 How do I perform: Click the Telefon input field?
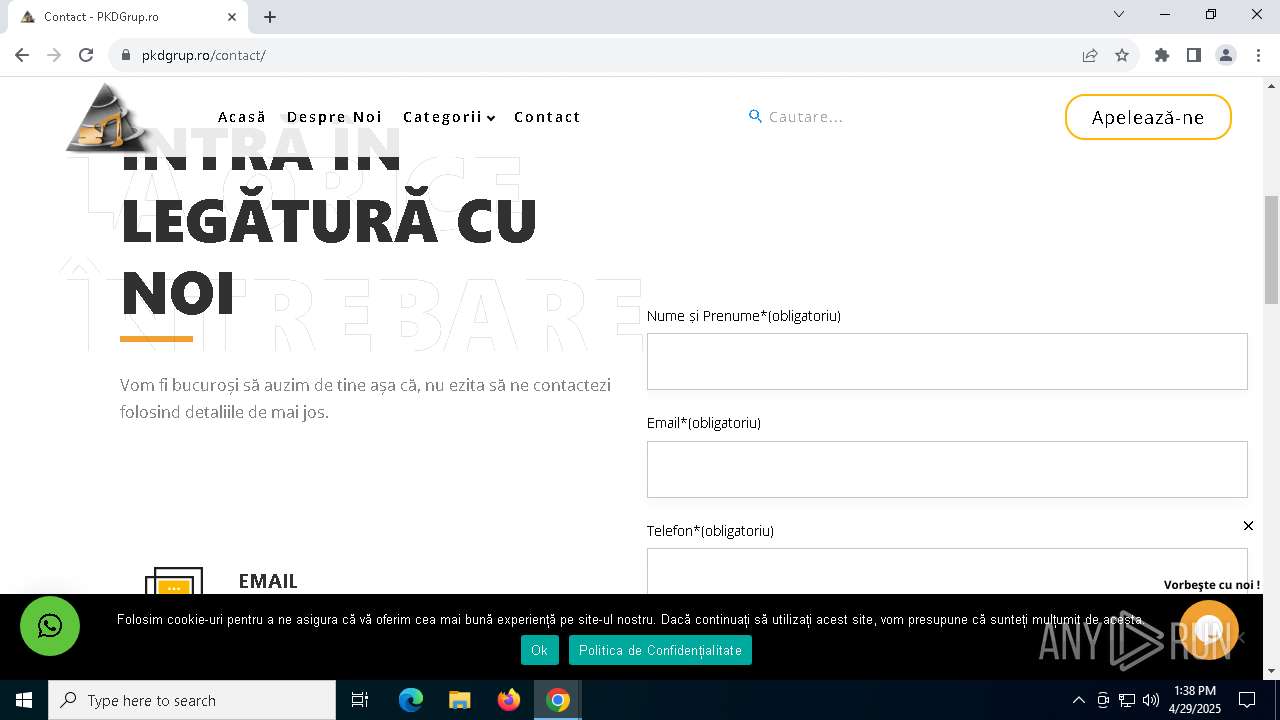947,571
